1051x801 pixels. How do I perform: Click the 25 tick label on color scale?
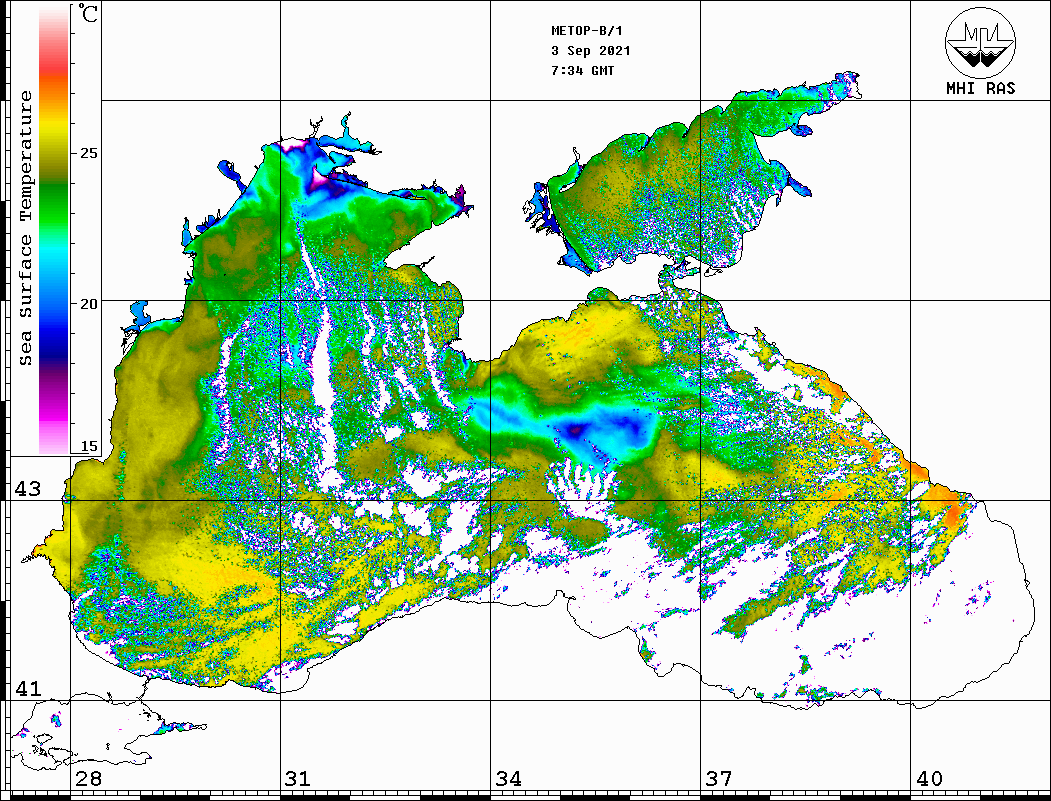click(88, 153)
